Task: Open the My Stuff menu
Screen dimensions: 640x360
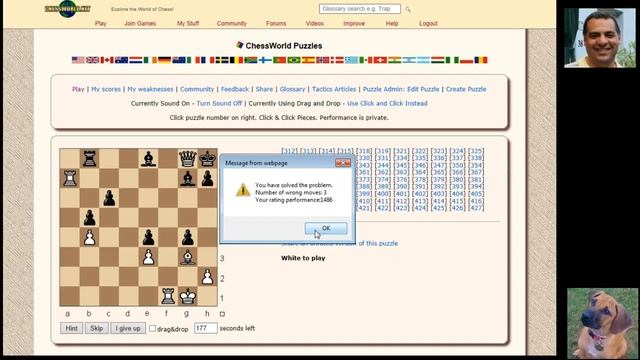Action: click(188, 24)
